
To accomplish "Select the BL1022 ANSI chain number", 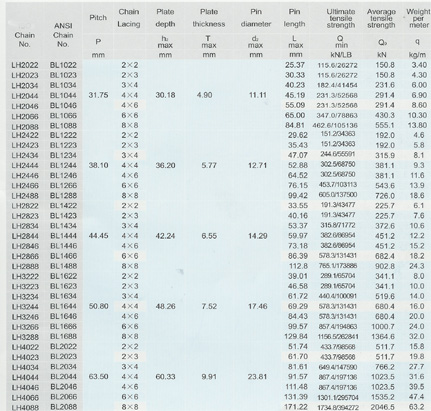I will [x=63, y=65].
